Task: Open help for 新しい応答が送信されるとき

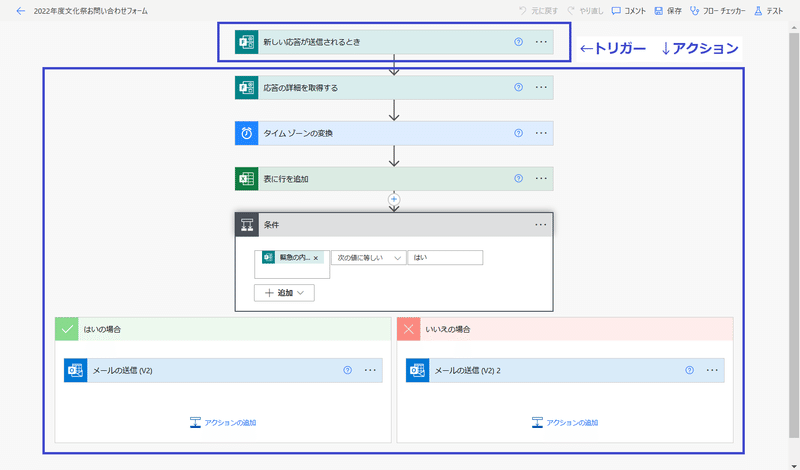Action: coord(518,42)
